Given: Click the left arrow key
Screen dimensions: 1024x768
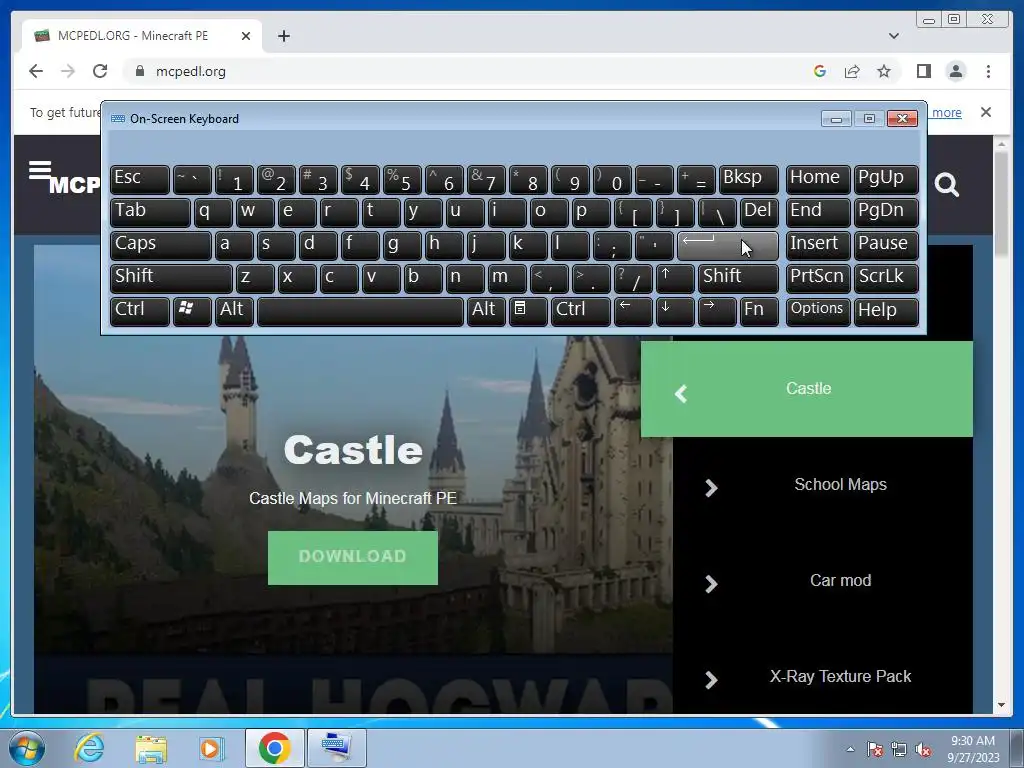Looking at the screenshot, I should (x=633, y=311).
